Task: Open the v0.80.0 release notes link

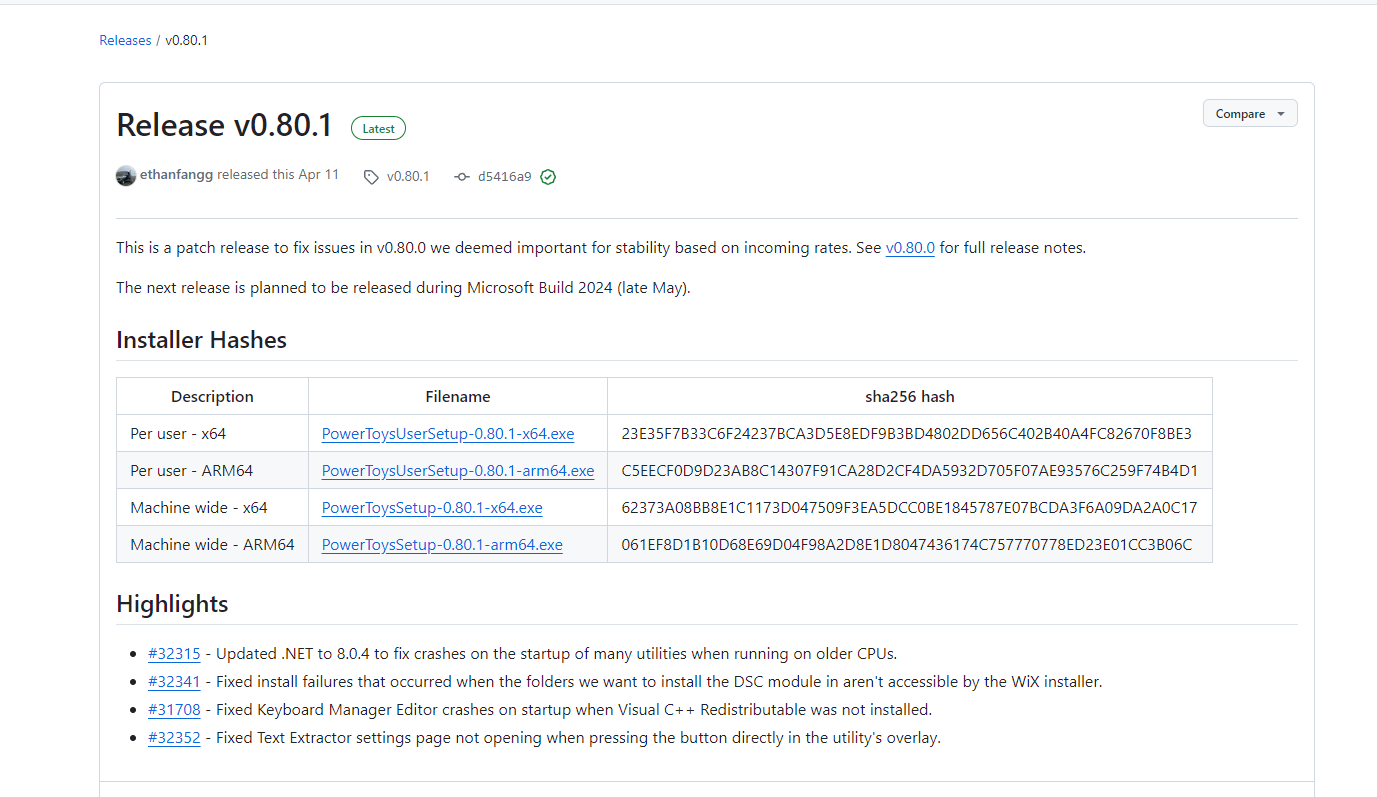Action: coord(910,248)
